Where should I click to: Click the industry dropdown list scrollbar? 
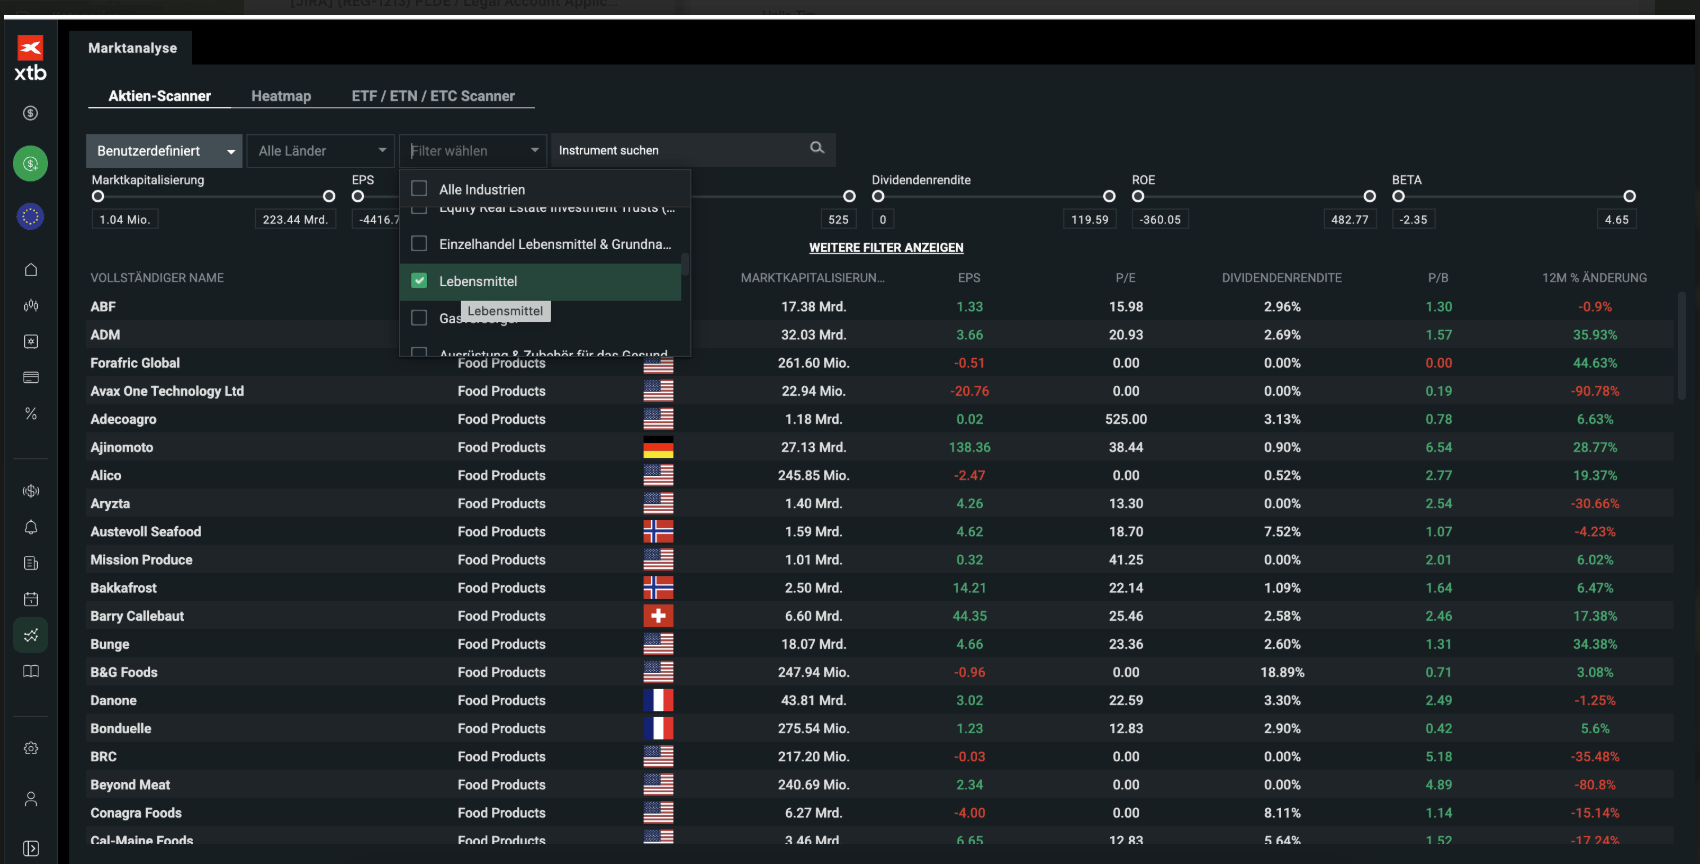[685, 264]
